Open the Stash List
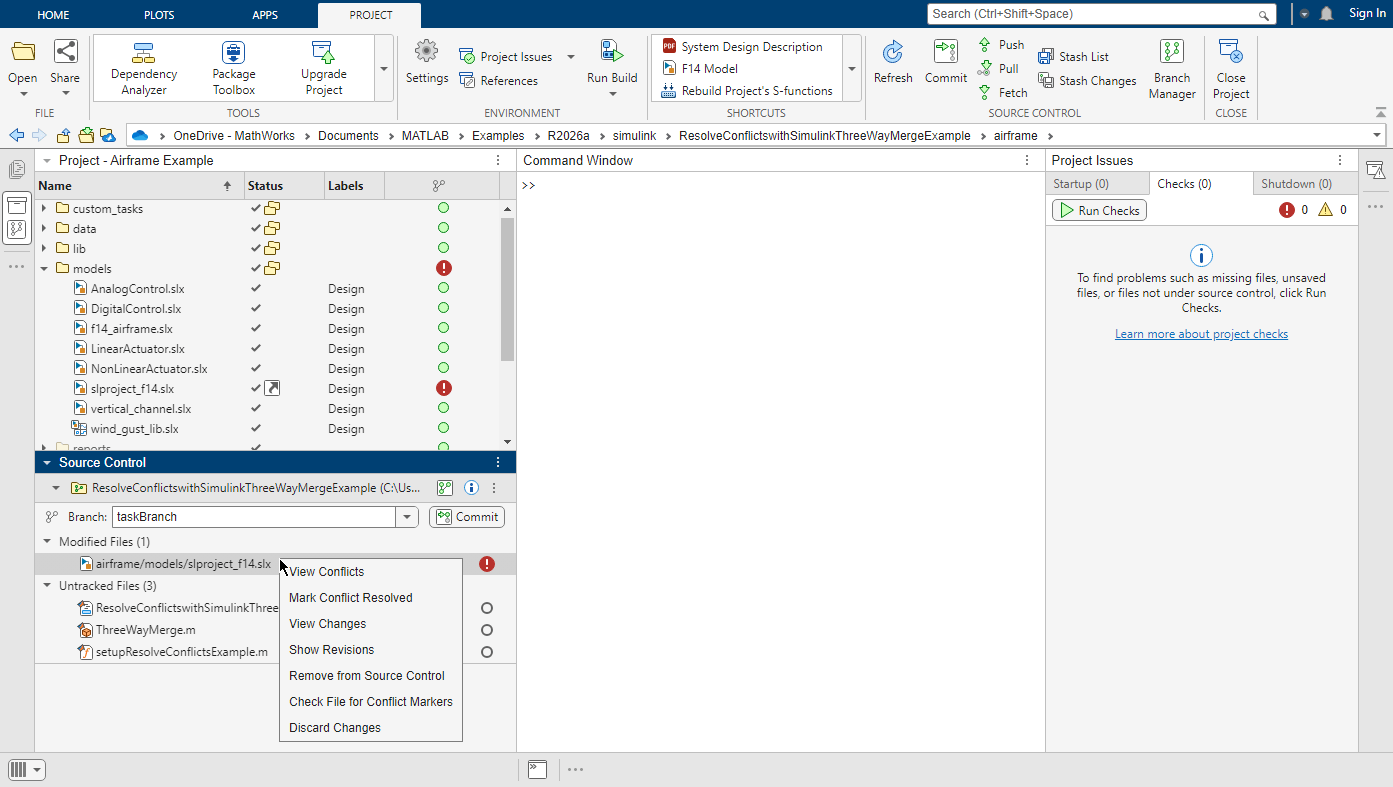Image resolution: width=1393 pixels, height=787 pixels. click(x=1073, y=57)
